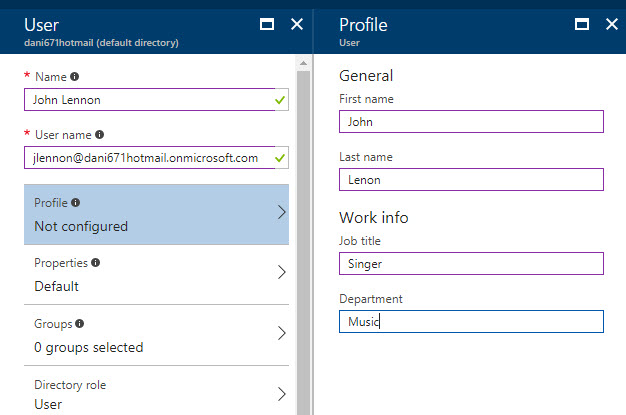Expand the Directory role chevron

tap(281, 394)
